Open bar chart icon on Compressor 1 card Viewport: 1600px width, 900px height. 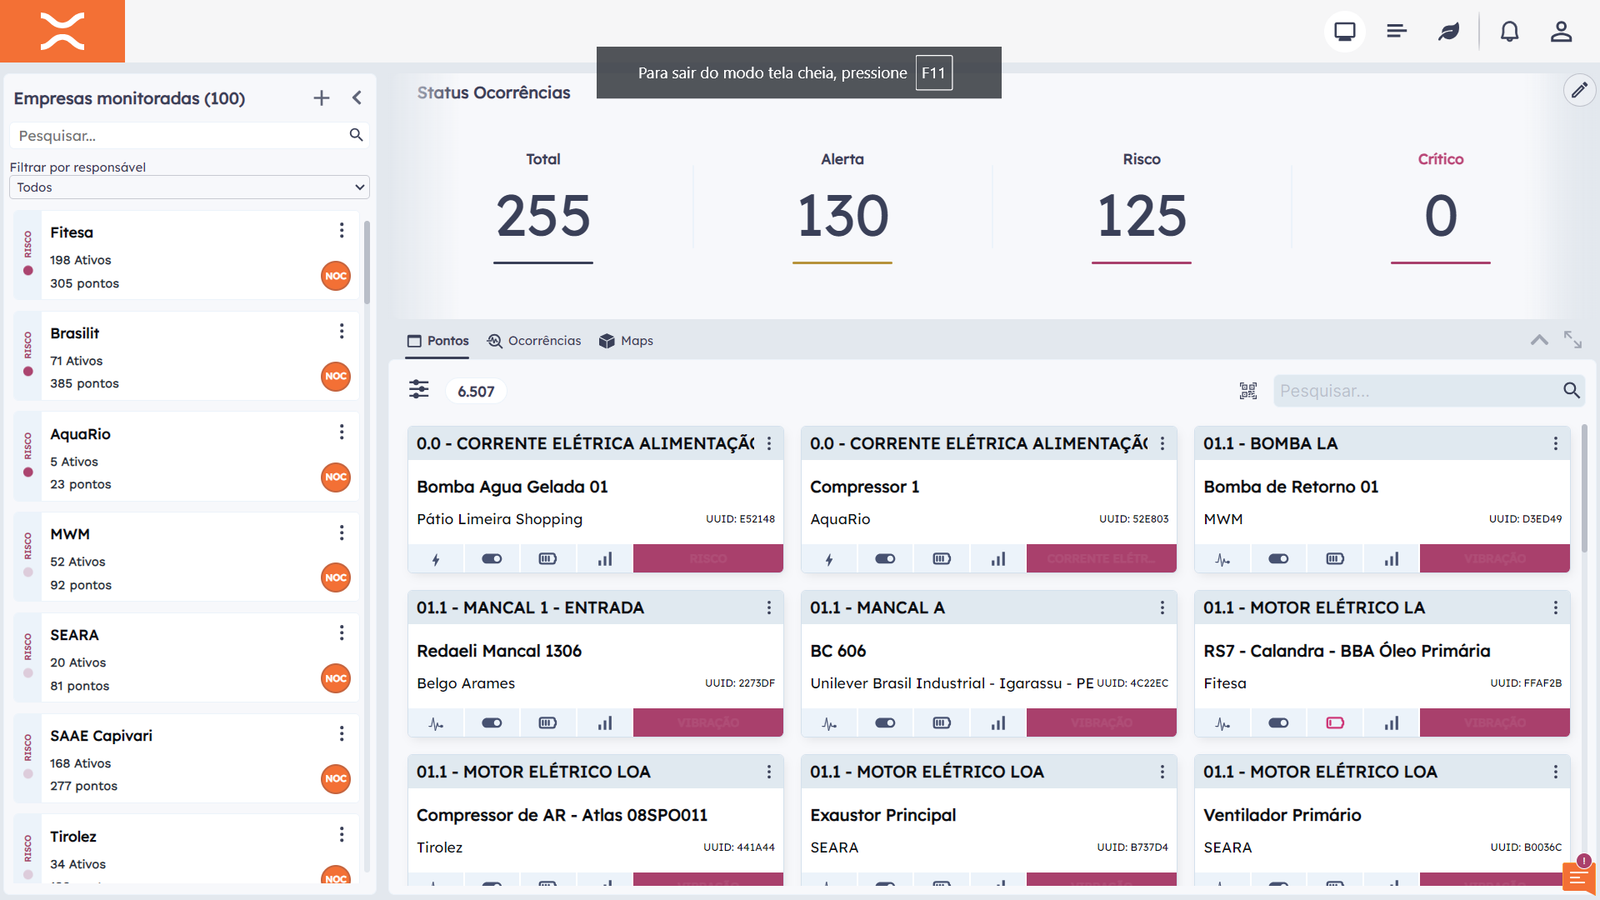tap(998, 559)
